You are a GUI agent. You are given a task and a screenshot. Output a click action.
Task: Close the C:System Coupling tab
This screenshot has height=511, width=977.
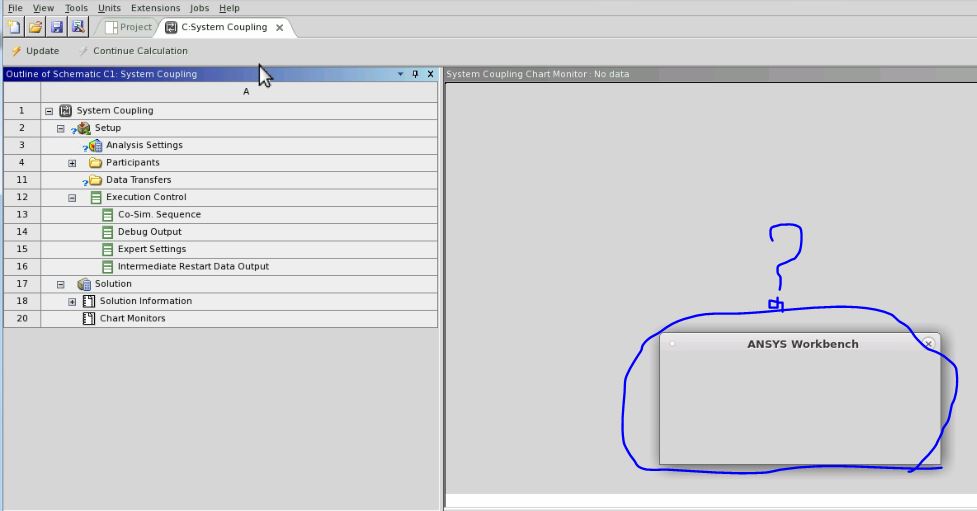(280, 27)
